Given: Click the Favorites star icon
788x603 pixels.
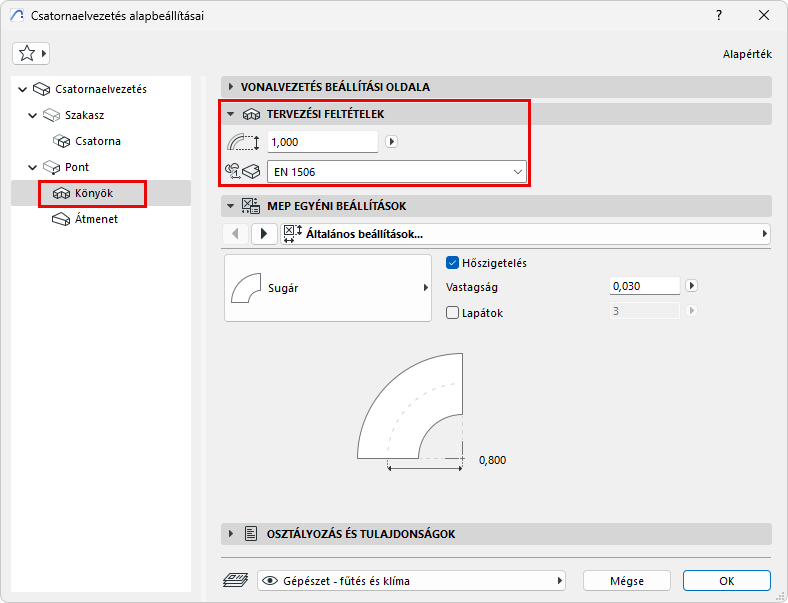Looking at the screenshot, I should pos(27,54).
